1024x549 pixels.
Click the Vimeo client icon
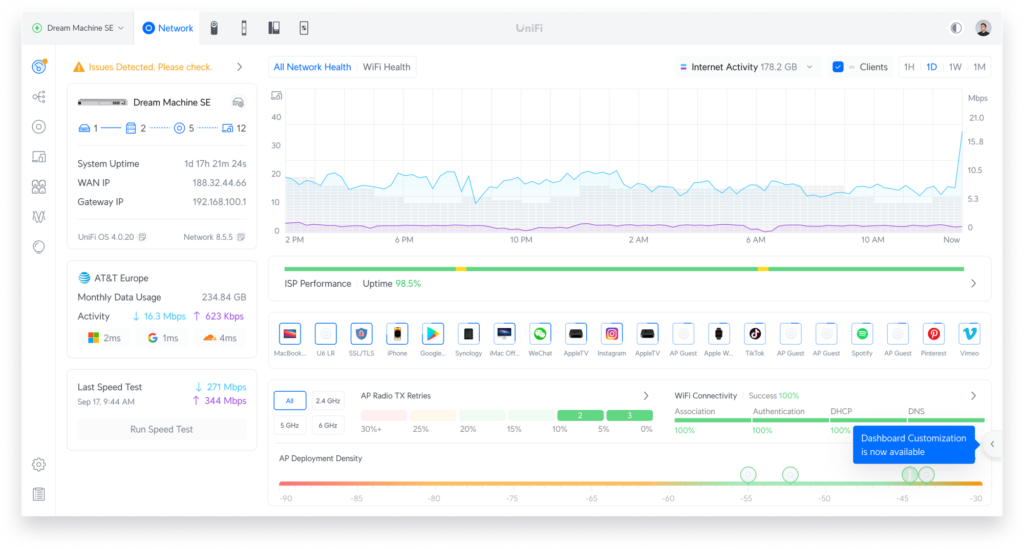(969, 334)
